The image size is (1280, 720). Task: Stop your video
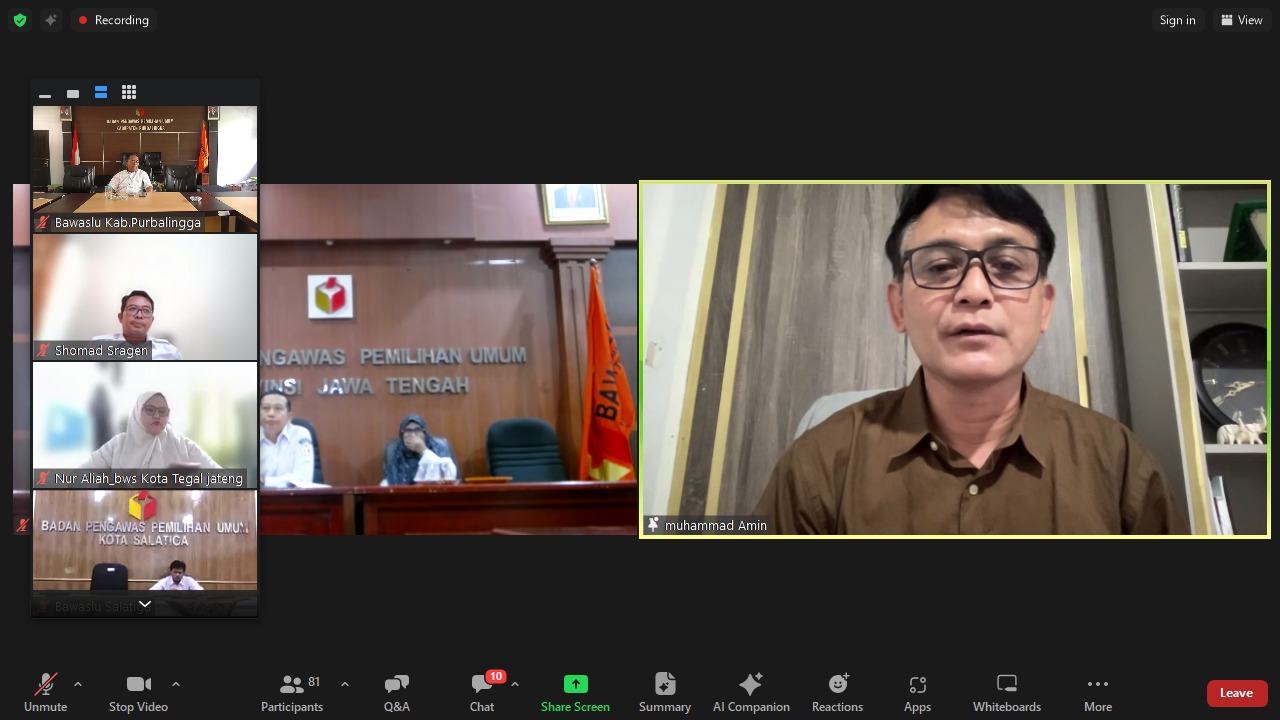click(138, 692)
